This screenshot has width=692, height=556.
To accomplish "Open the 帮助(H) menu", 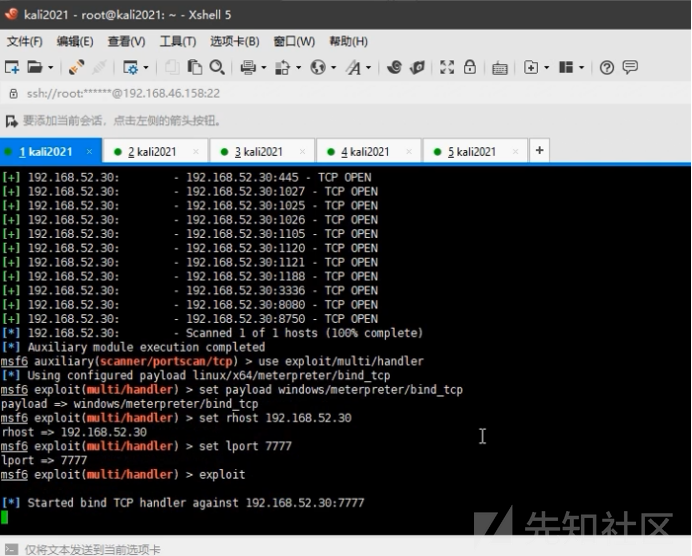I will pos(348,41).
